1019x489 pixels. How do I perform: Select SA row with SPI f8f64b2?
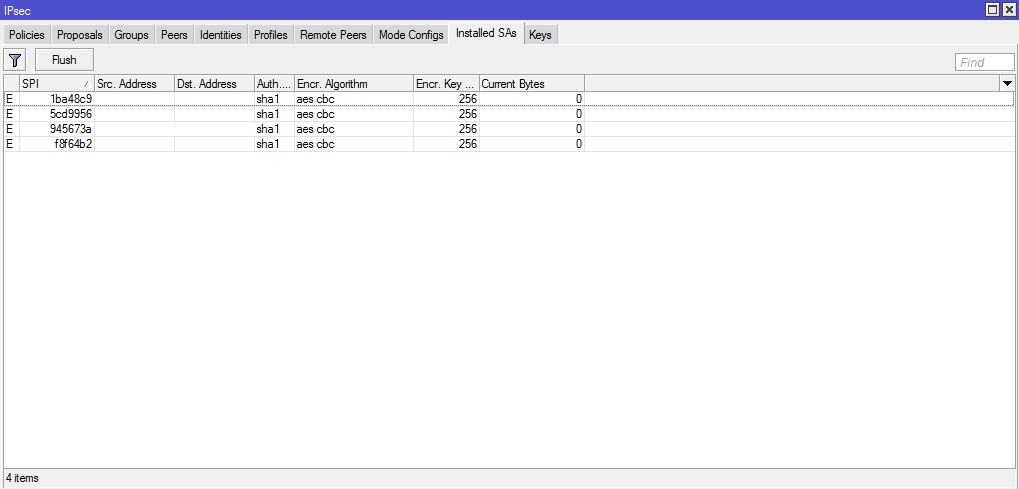click(508, 144)
